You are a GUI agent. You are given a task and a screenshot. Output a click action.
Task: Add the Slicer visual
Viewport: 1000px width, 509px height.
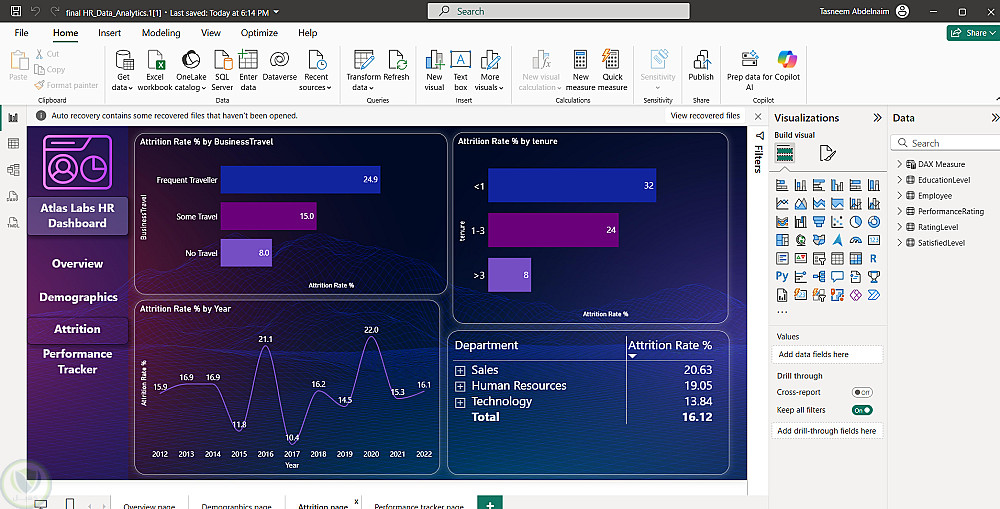point(819,258)
